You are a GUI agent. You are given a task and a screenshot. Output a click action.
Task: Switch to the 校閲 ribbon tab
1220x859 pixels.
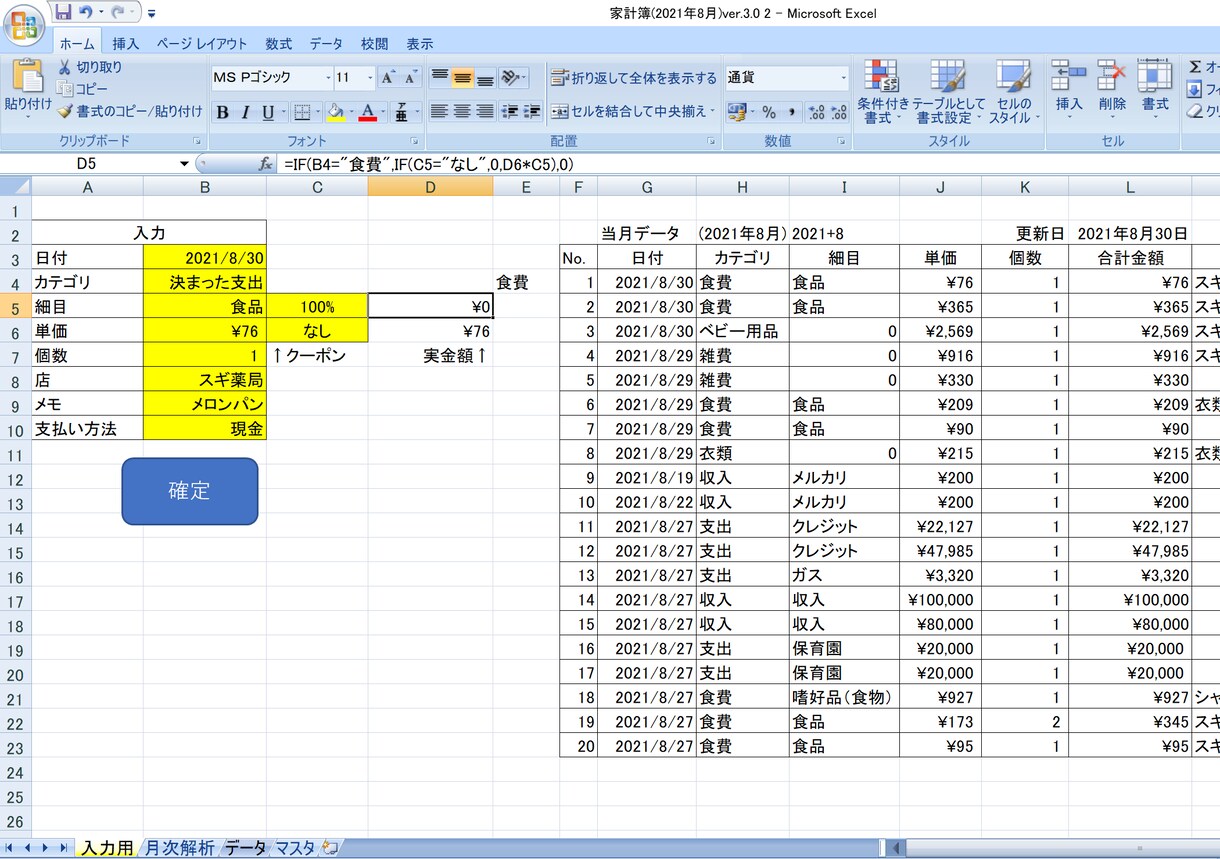click(375, 44)
